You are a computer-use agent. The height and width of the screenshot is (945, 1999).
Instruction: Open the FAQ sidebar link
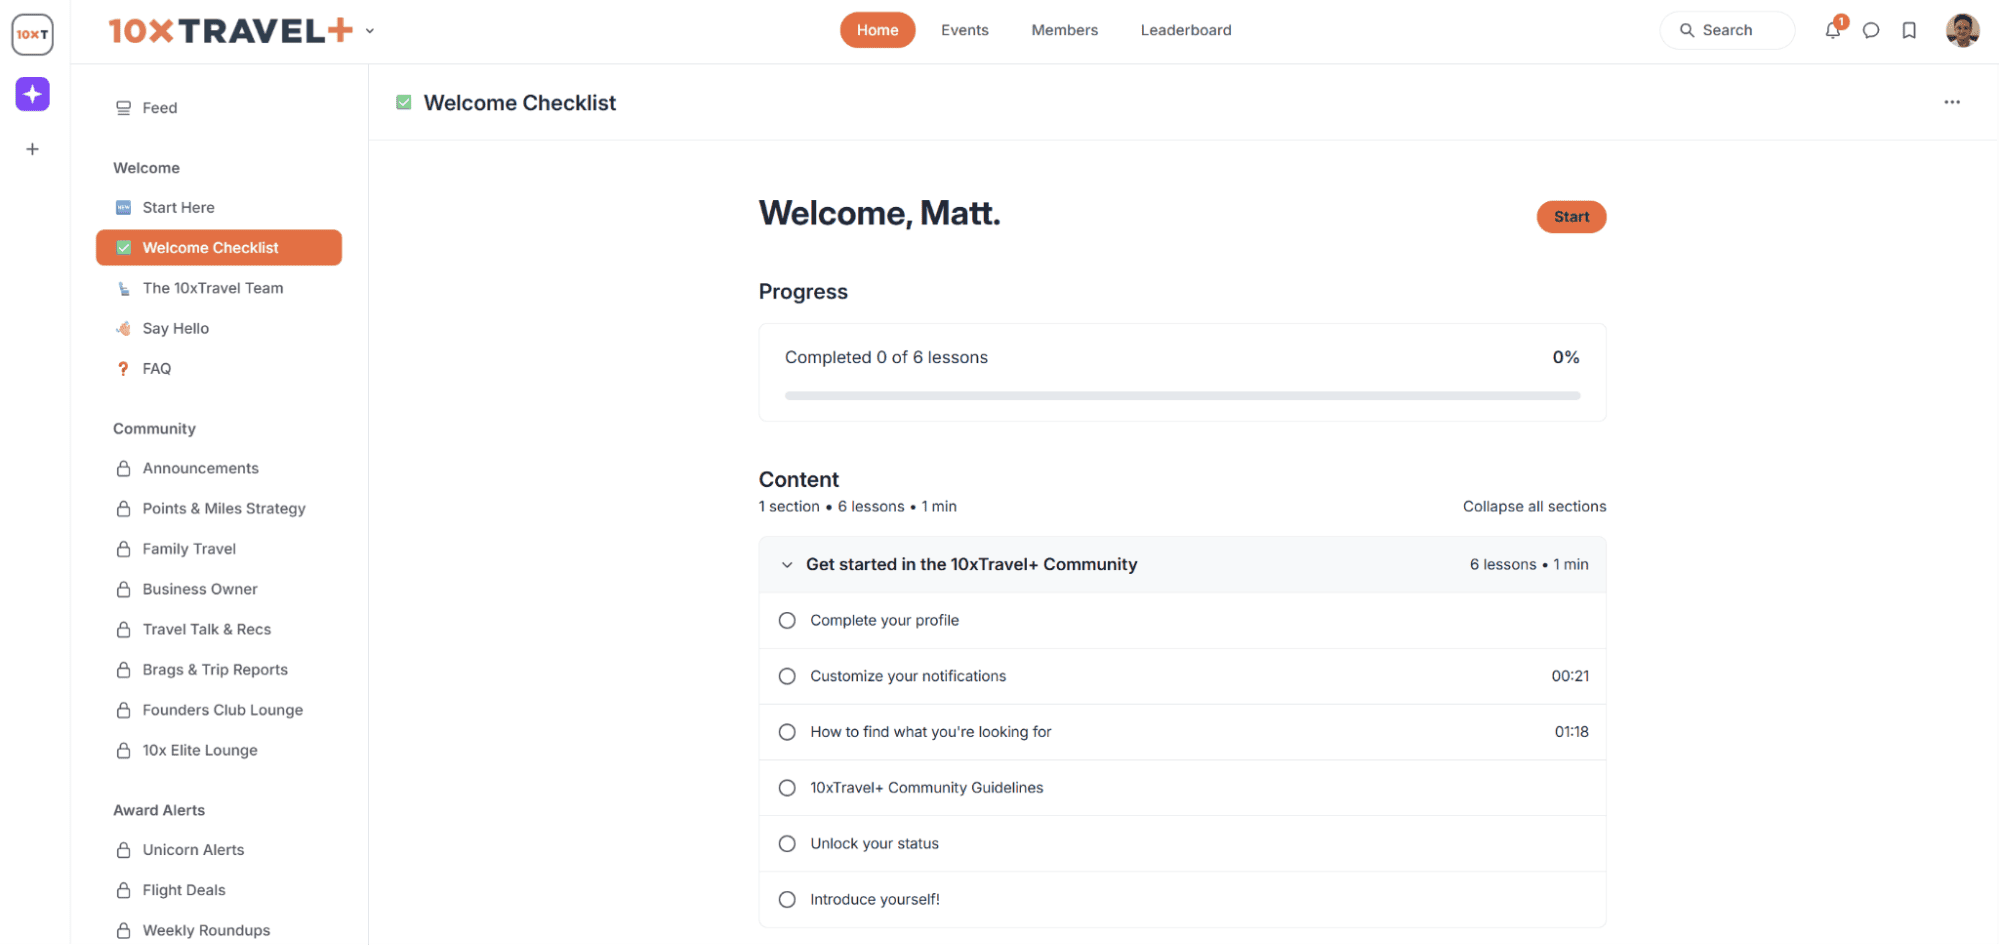point(219,369)
